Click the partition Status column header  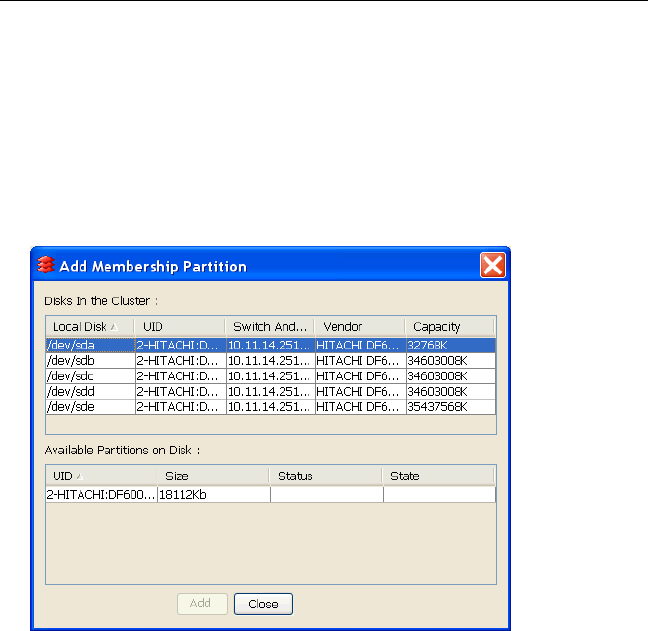coord(325,476)
